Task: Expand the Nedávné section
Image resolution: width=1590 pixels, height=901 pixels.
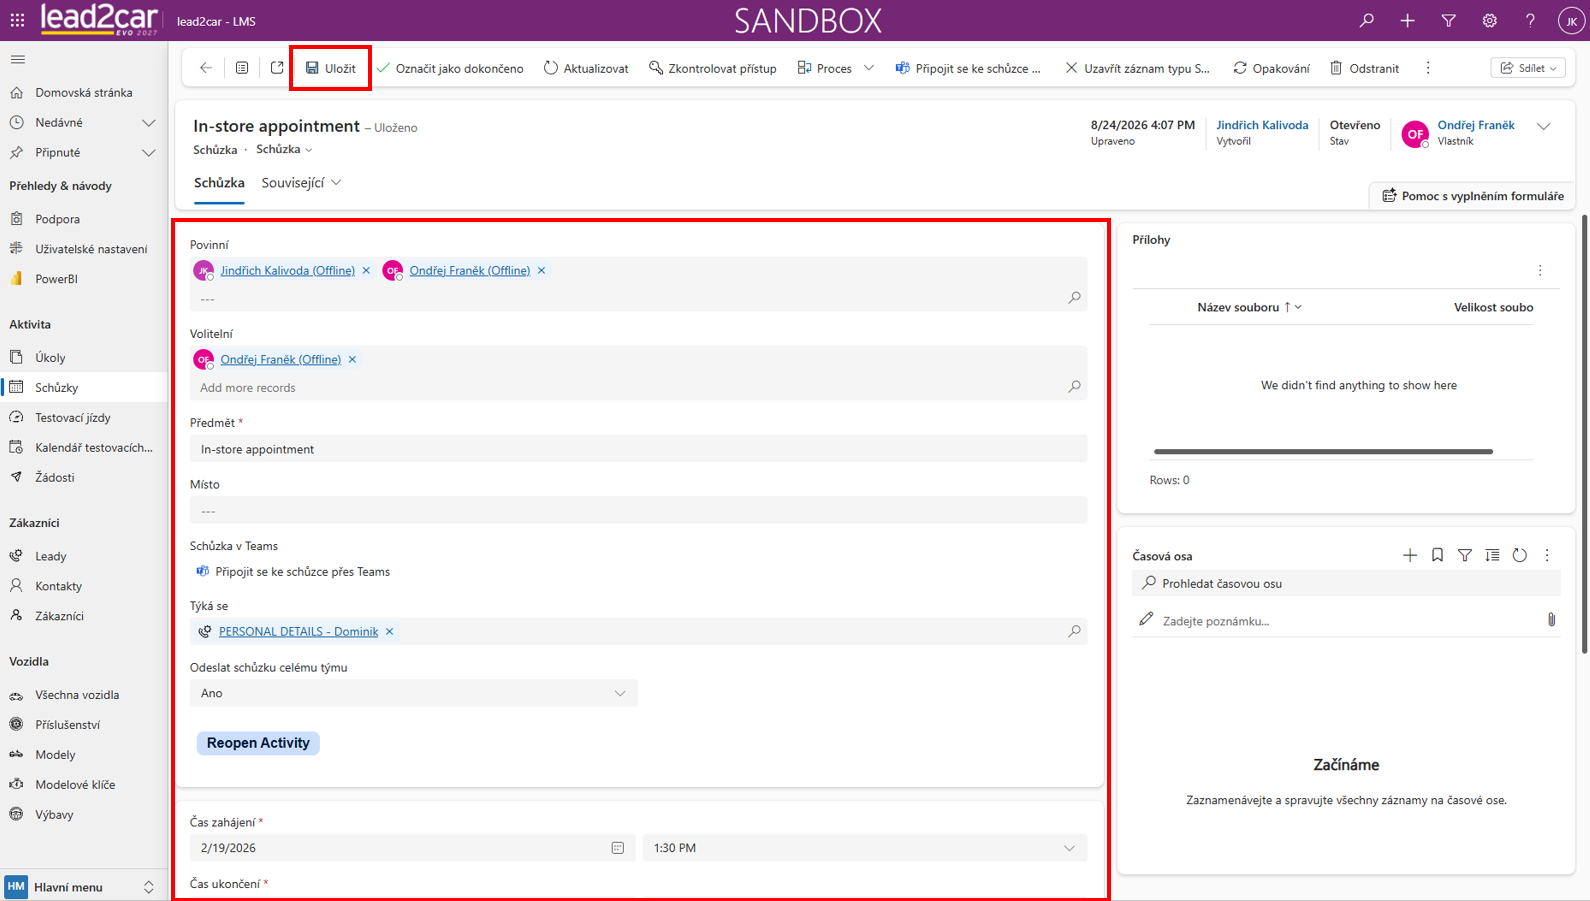Action: pyautogui.click(x=149, y=123)
